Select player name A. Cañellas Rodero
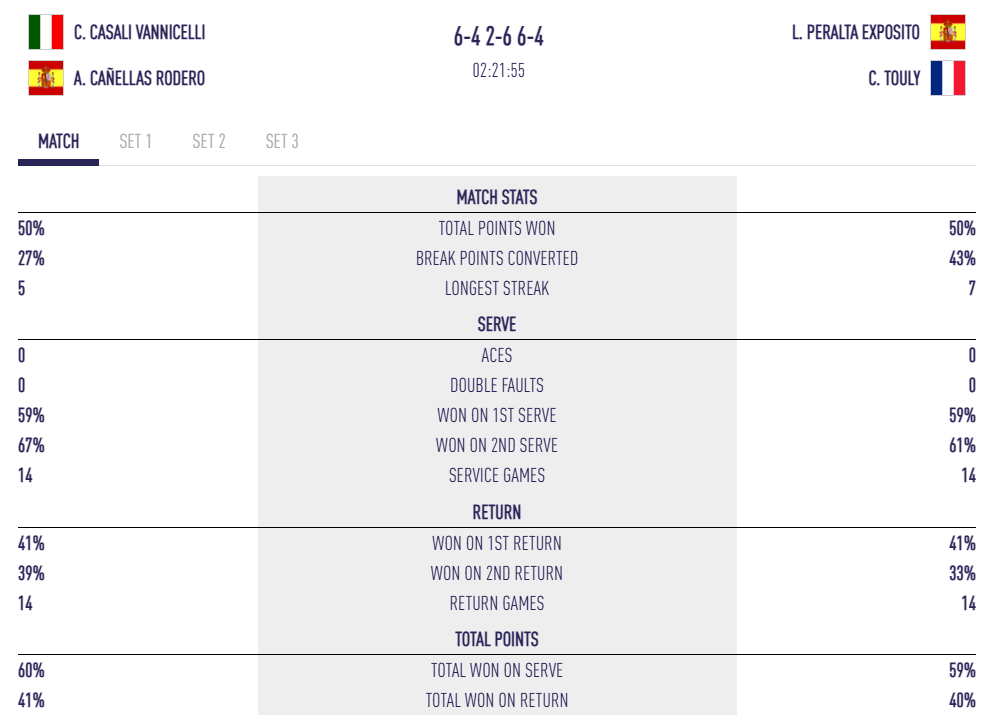The height and width of the screenshot is (728, 993). click(x=139, y=78)
